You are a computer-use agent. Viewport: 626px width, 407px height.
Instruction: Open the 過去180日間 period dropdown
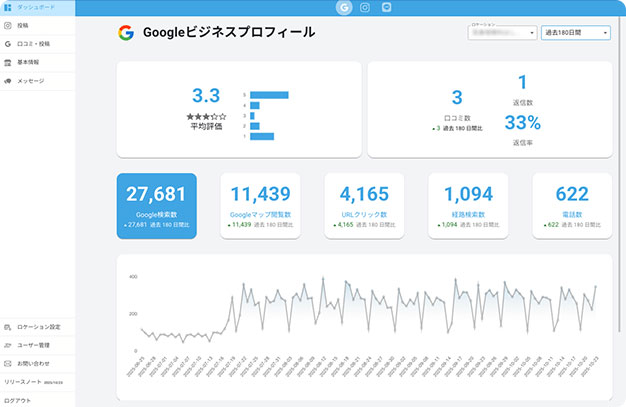pos(576,32)
